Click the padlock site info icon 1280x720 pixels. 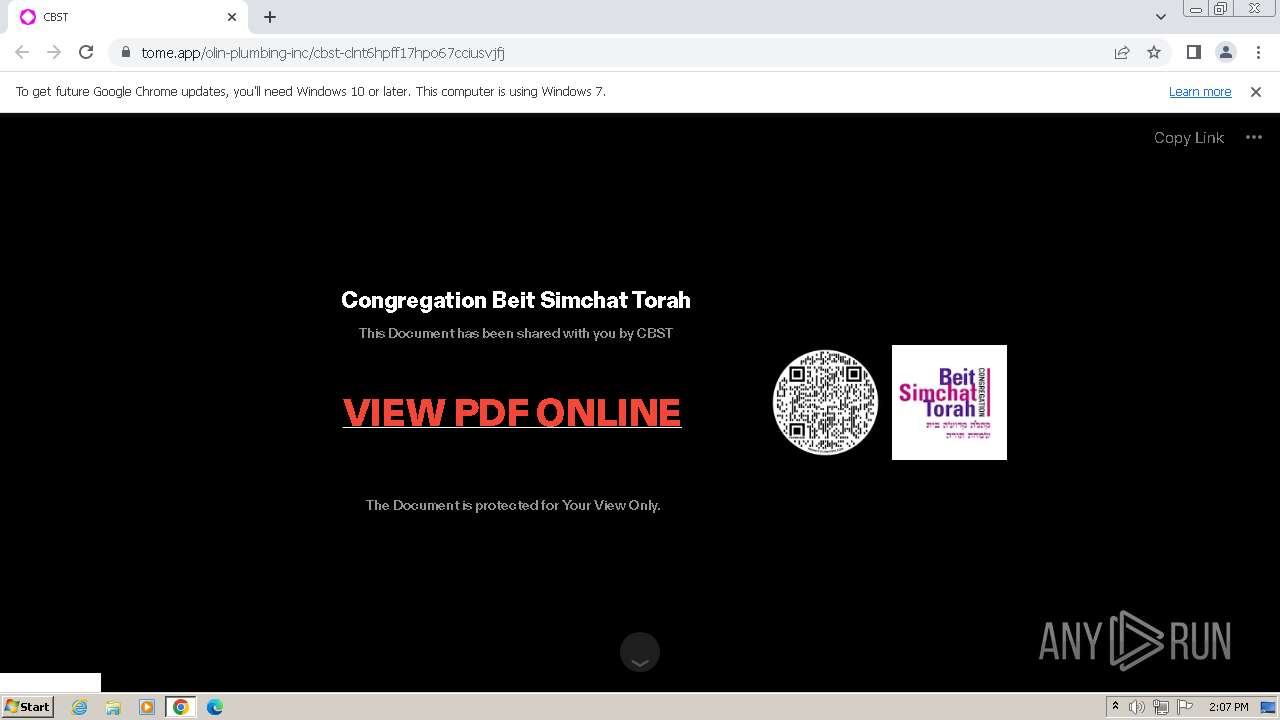[126, 53]
